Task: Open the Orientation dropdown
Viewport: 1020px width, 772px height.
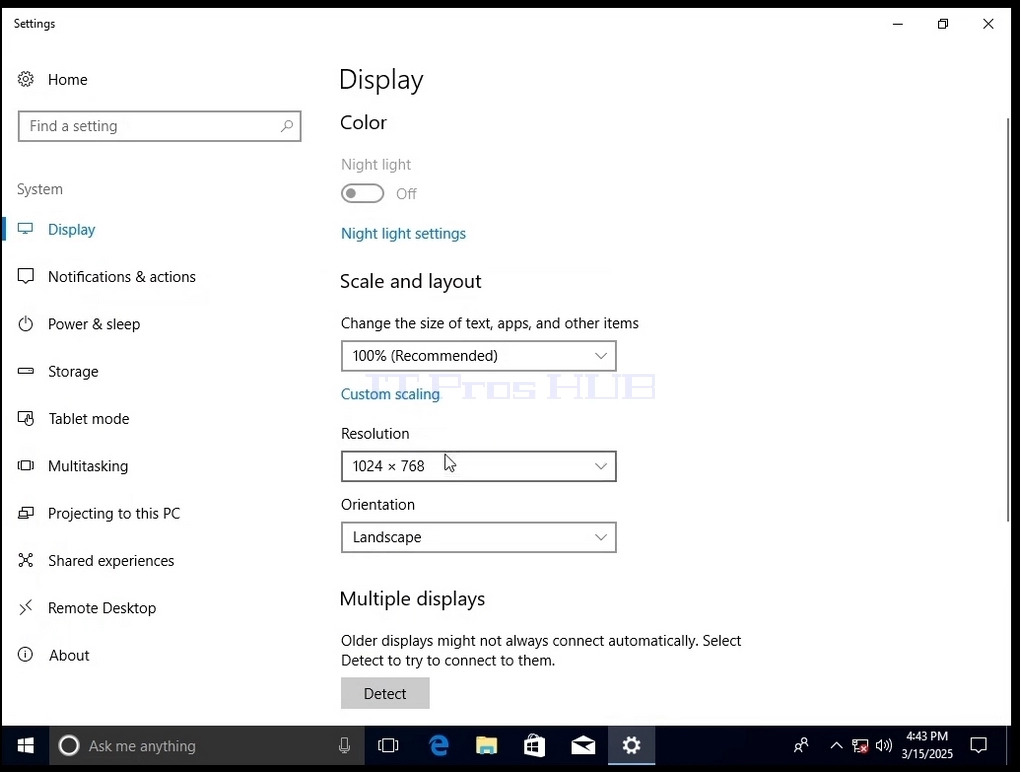Action: click(x=478, y=537)
